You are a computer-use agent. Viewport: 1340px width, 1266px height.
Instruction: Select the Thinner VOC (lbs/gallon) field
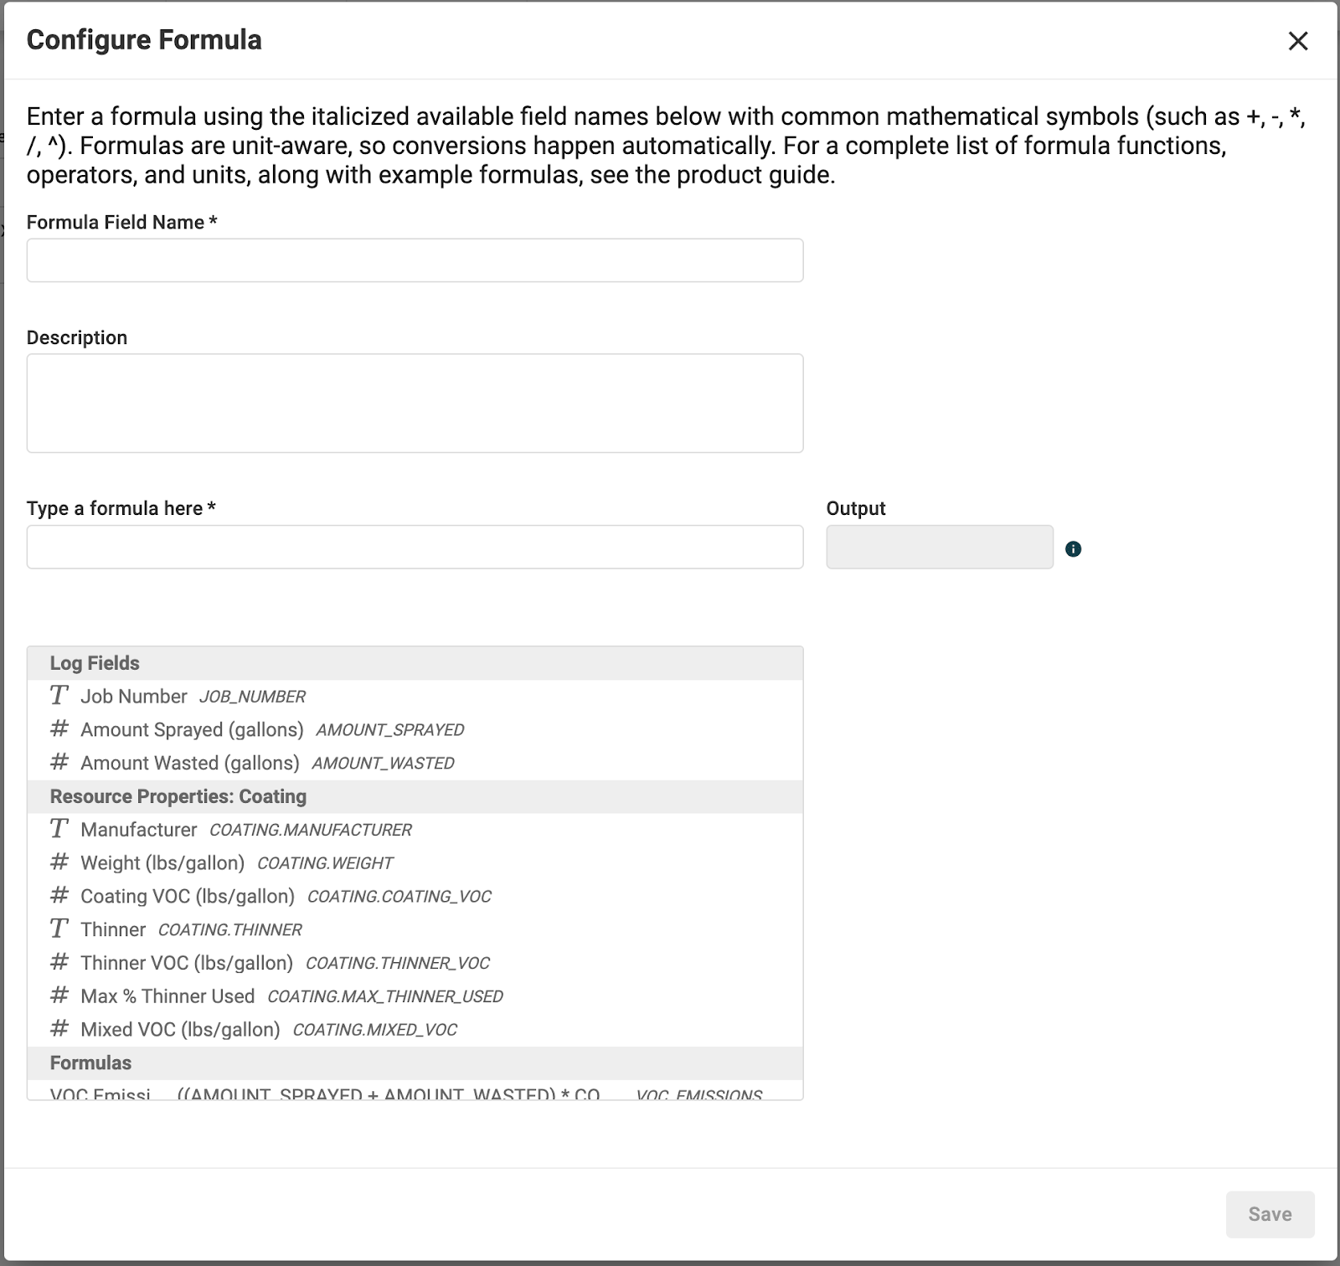186,963
